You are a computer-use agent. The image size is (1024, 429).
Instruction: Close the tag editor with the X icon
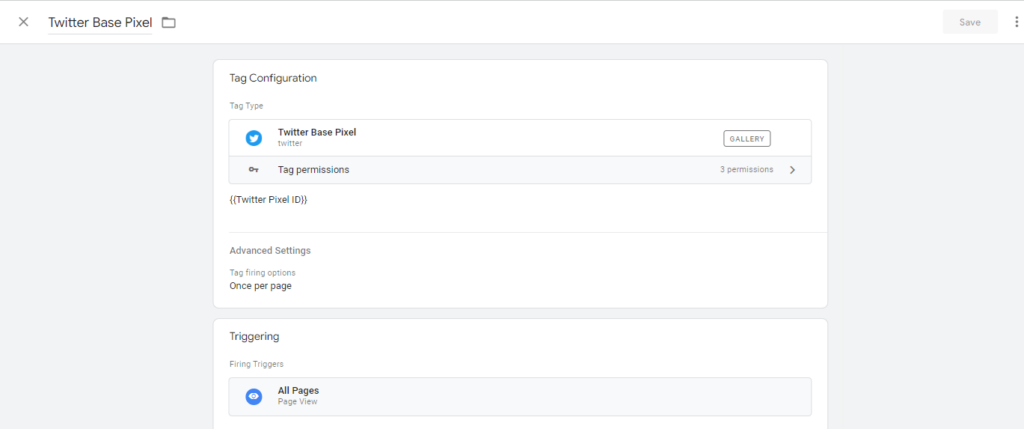click(x=23, y=22)
